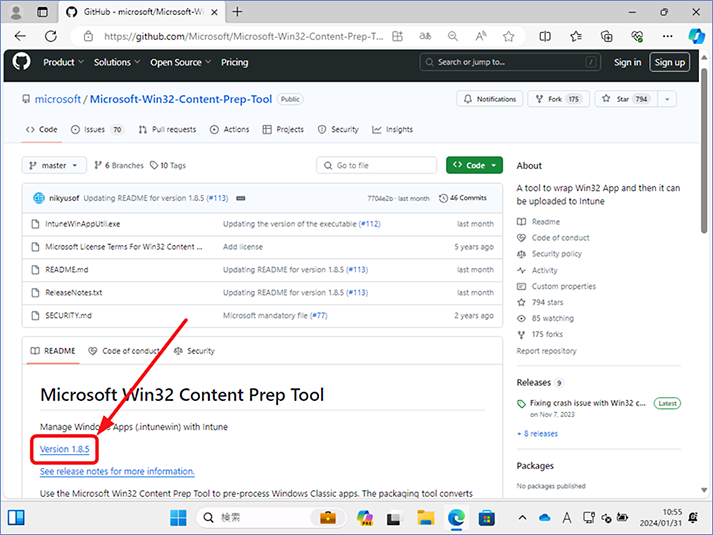Open the widgets panel icon on taskbar
The image size is (713, 535).
pyautogui.click(x=16, y=517)
